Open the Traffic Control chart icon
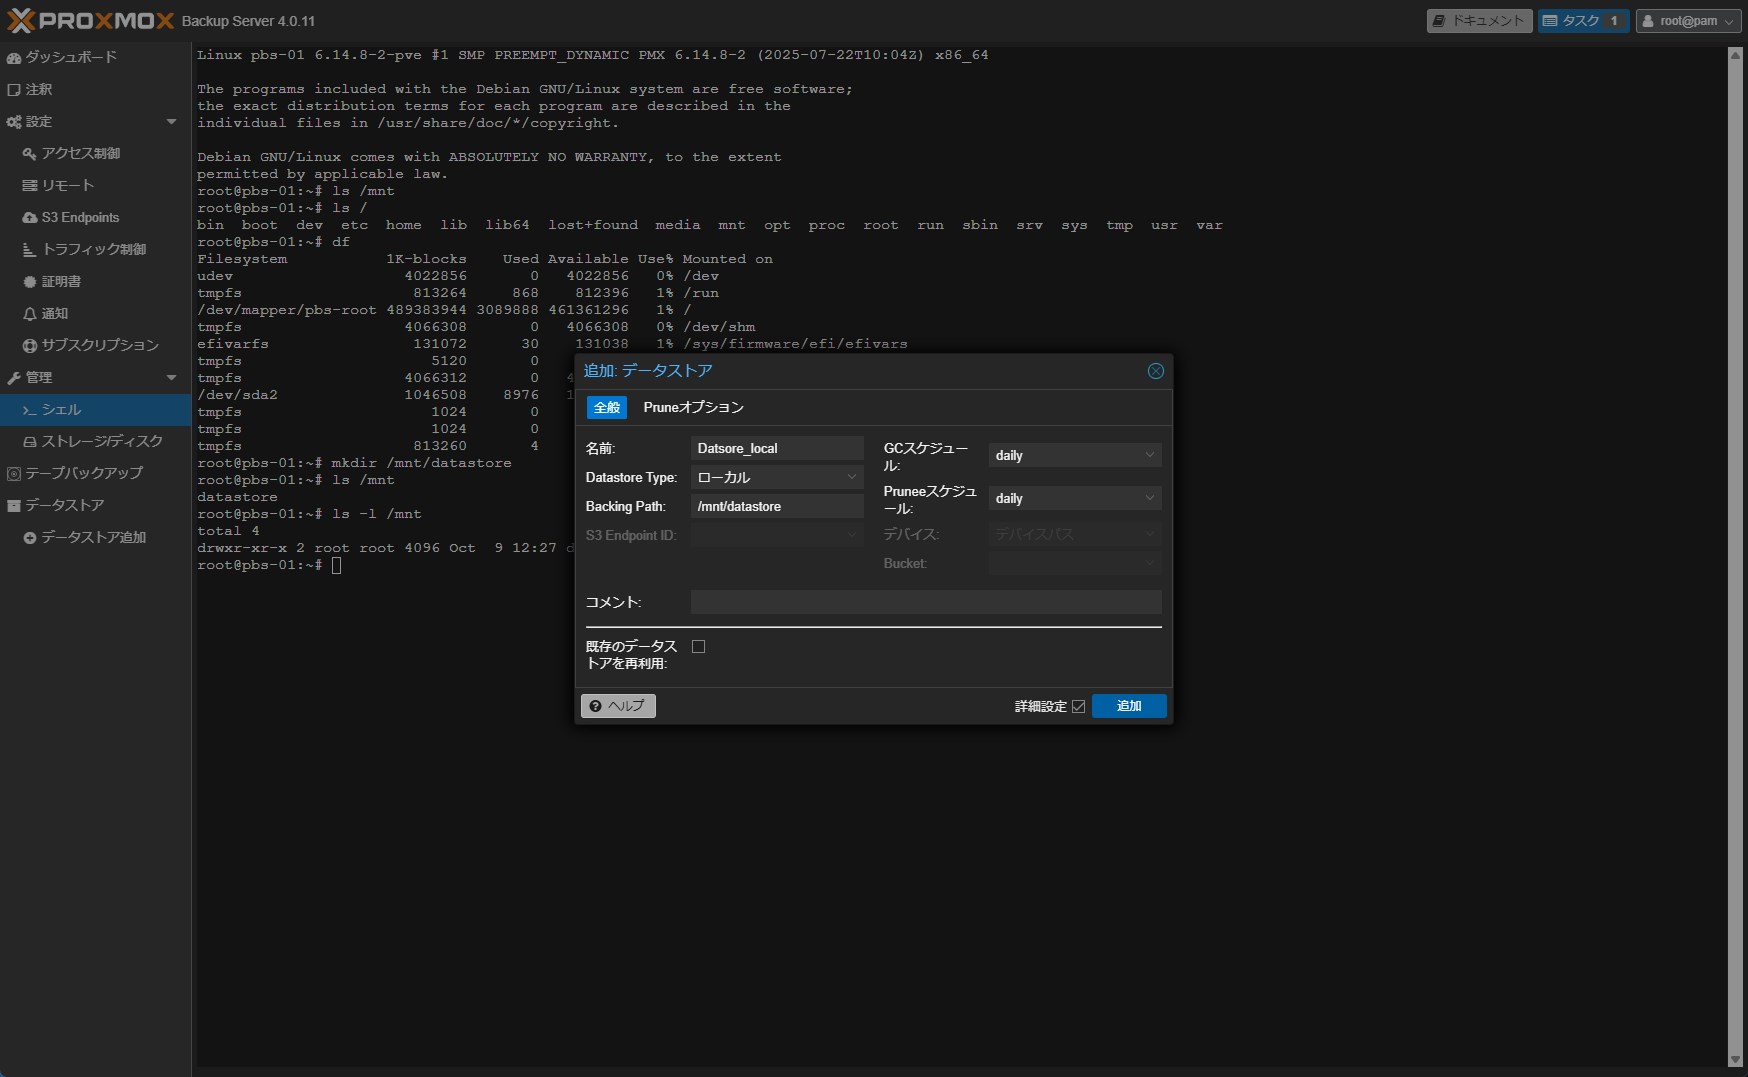The image size is (1748, 1077). coord(30,250)
